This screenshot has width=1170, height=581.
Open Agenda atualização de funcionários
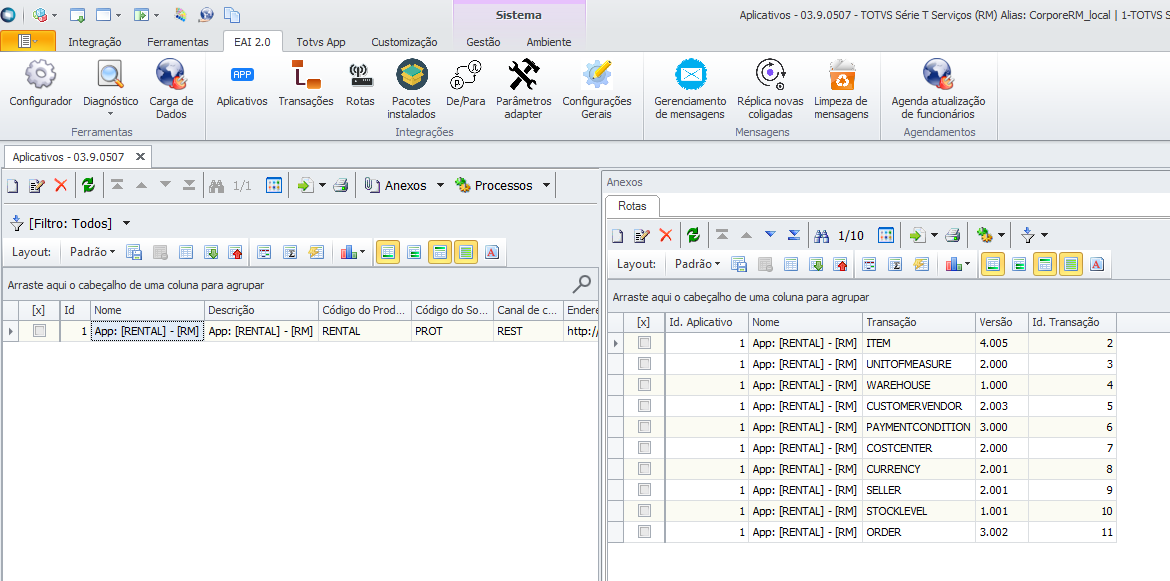pyautogui.click(x=938, y=88)
